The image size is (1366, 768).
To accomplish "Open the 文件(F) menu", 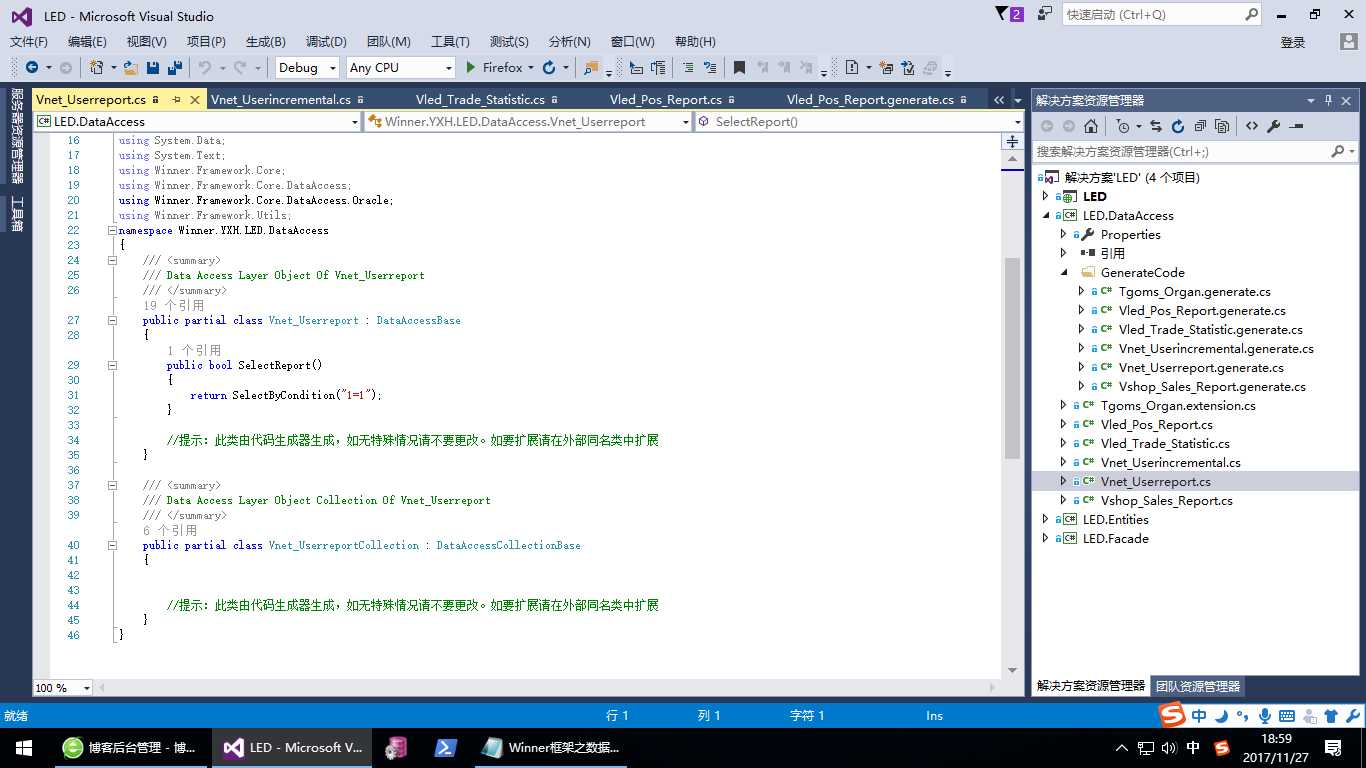I will click(29, 42).
